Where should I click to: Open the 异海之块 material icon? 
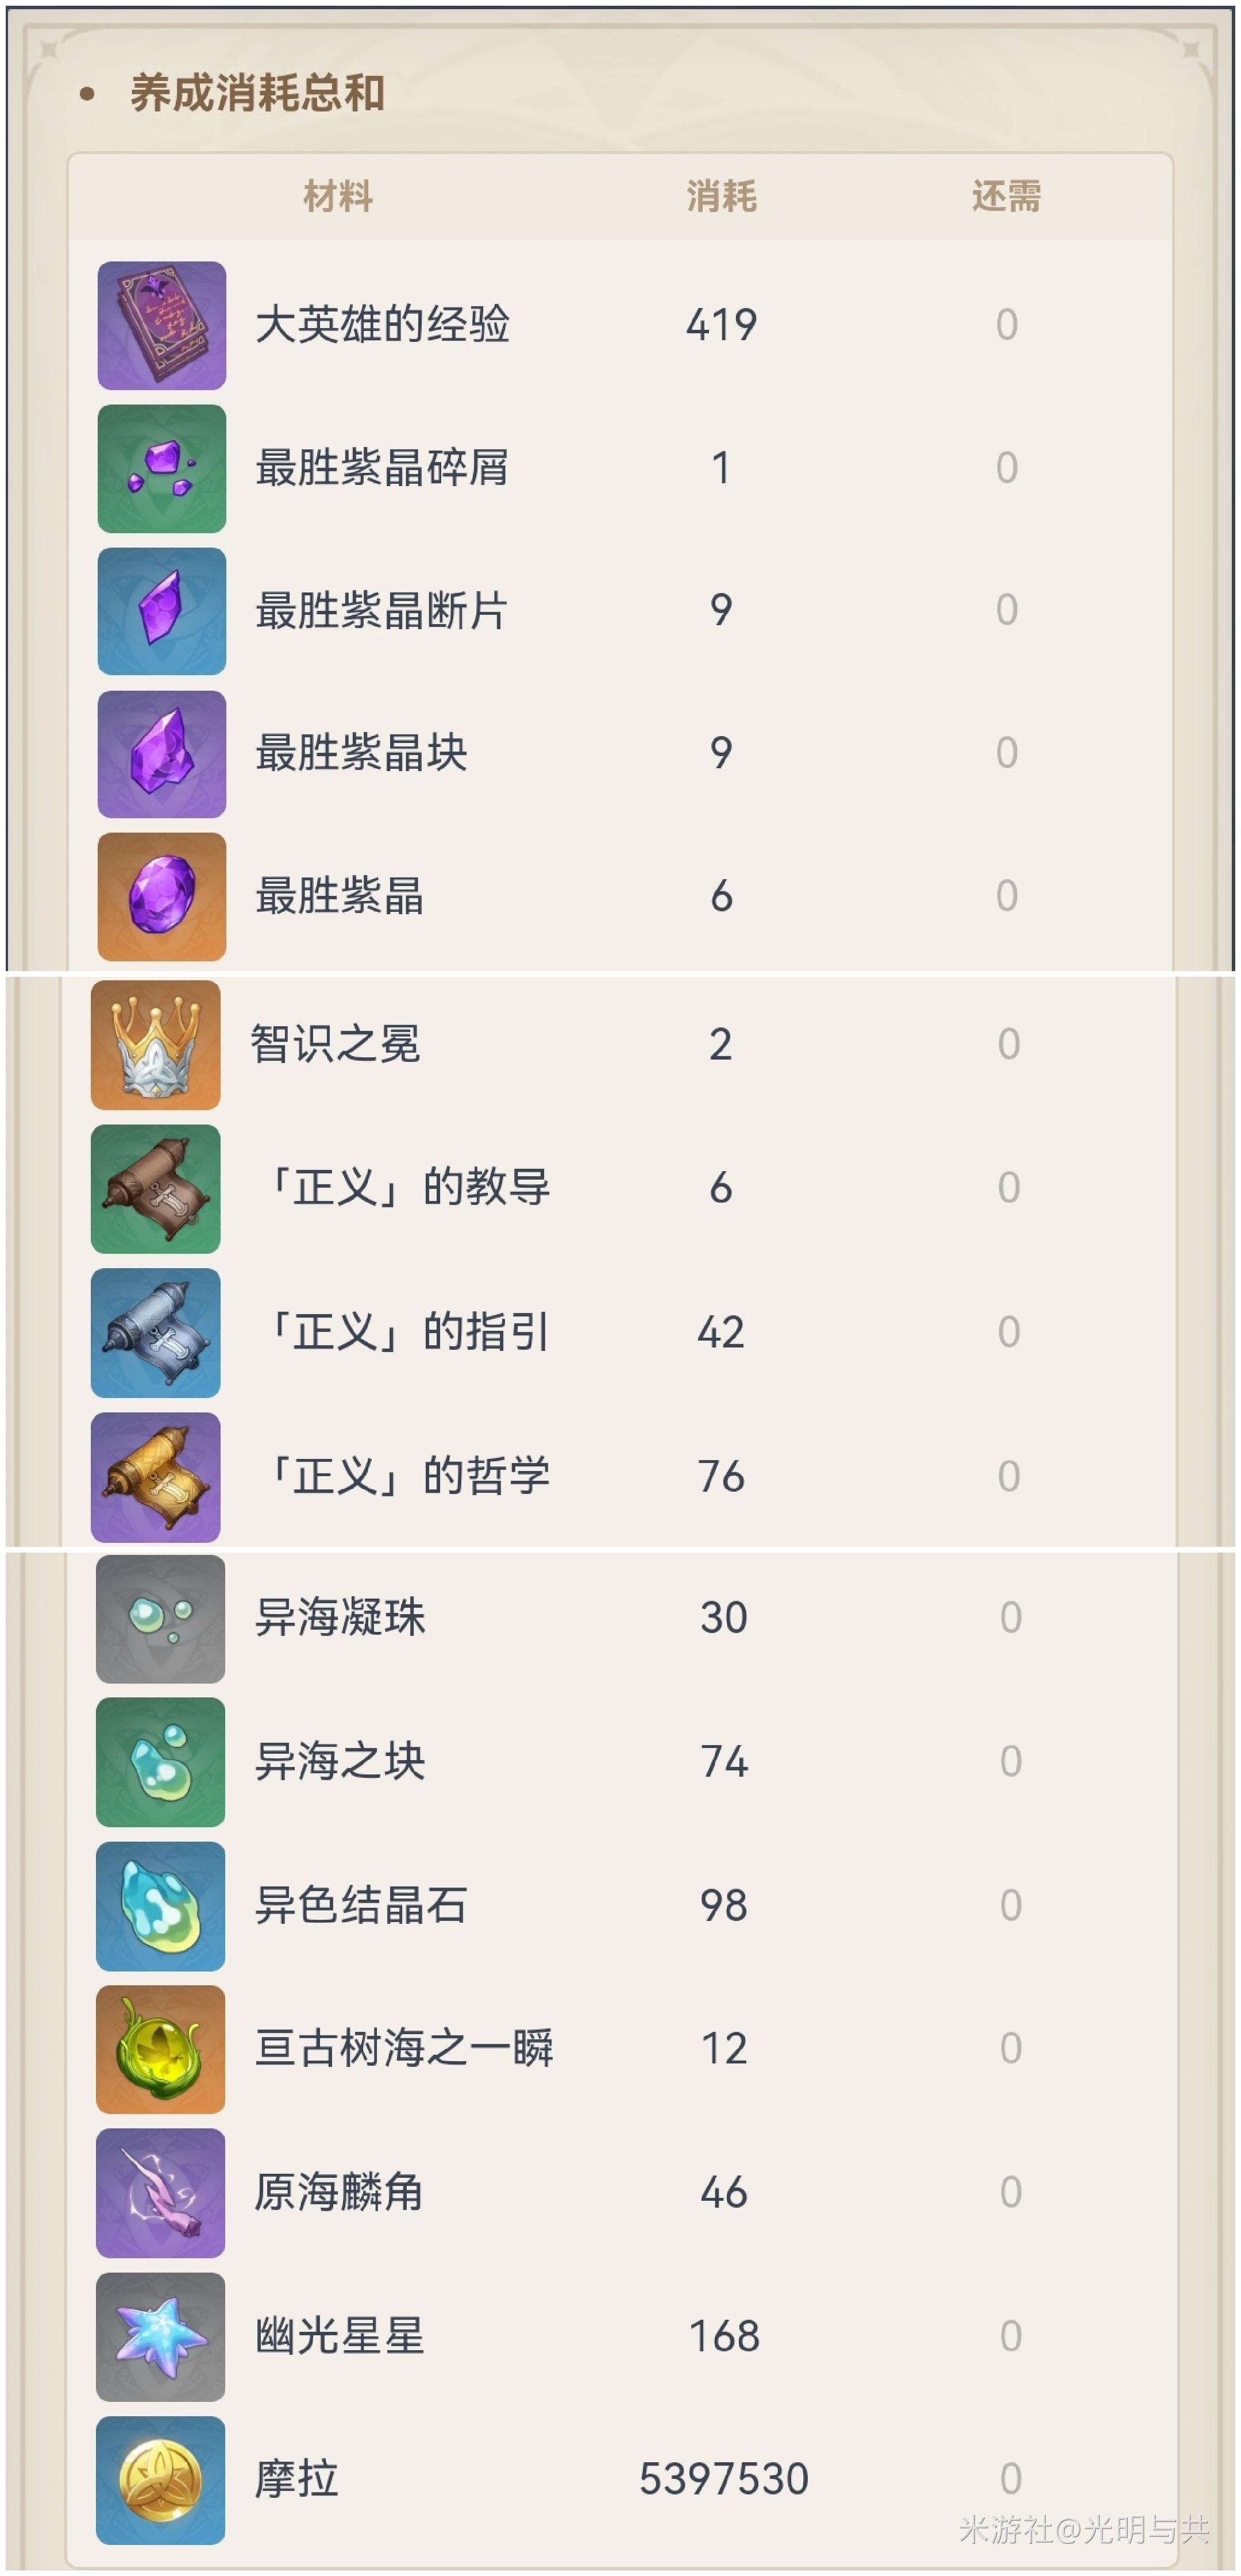pyautogui.click(x=160, y=1762)
